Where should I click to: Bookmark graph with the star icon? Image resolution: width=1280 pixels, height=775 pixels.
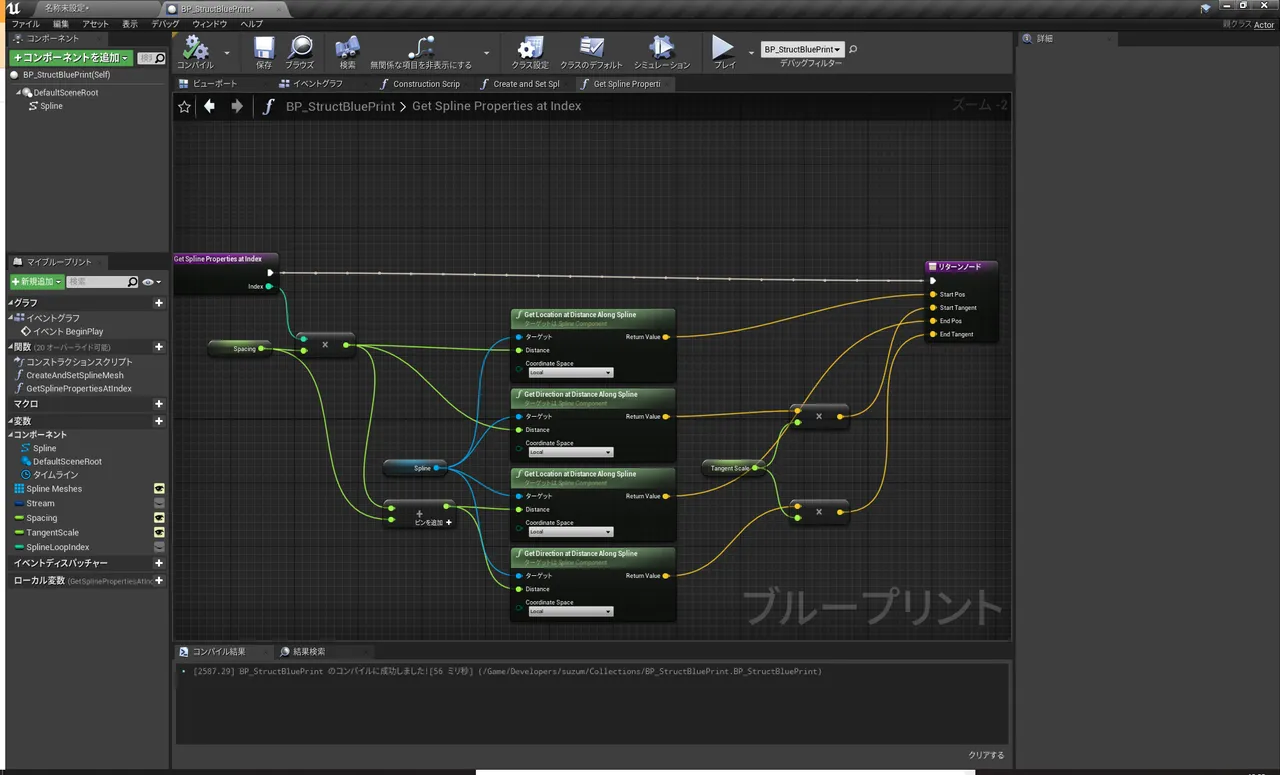[184, 106]
